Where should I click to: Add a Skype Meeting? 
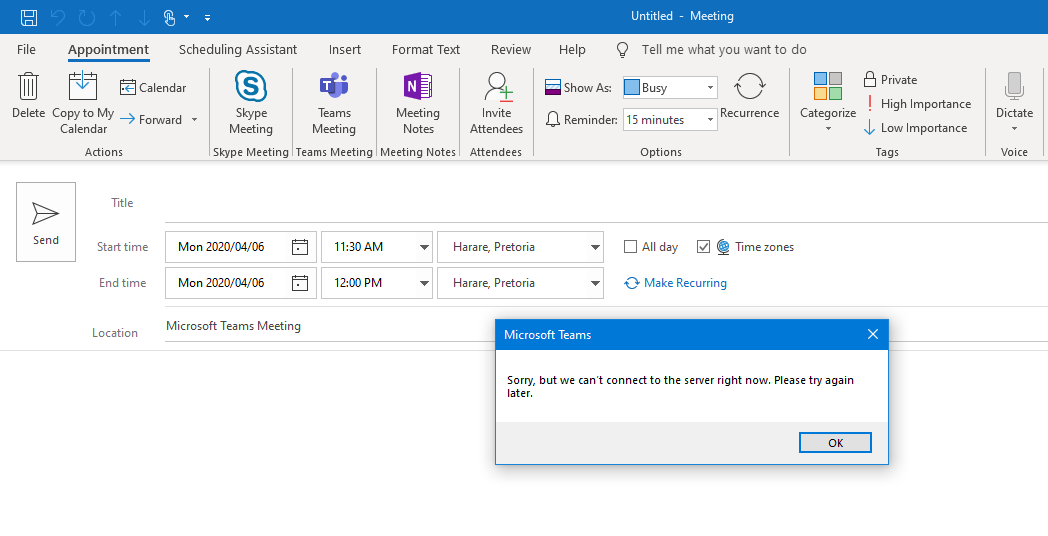(x=251, y=103)
